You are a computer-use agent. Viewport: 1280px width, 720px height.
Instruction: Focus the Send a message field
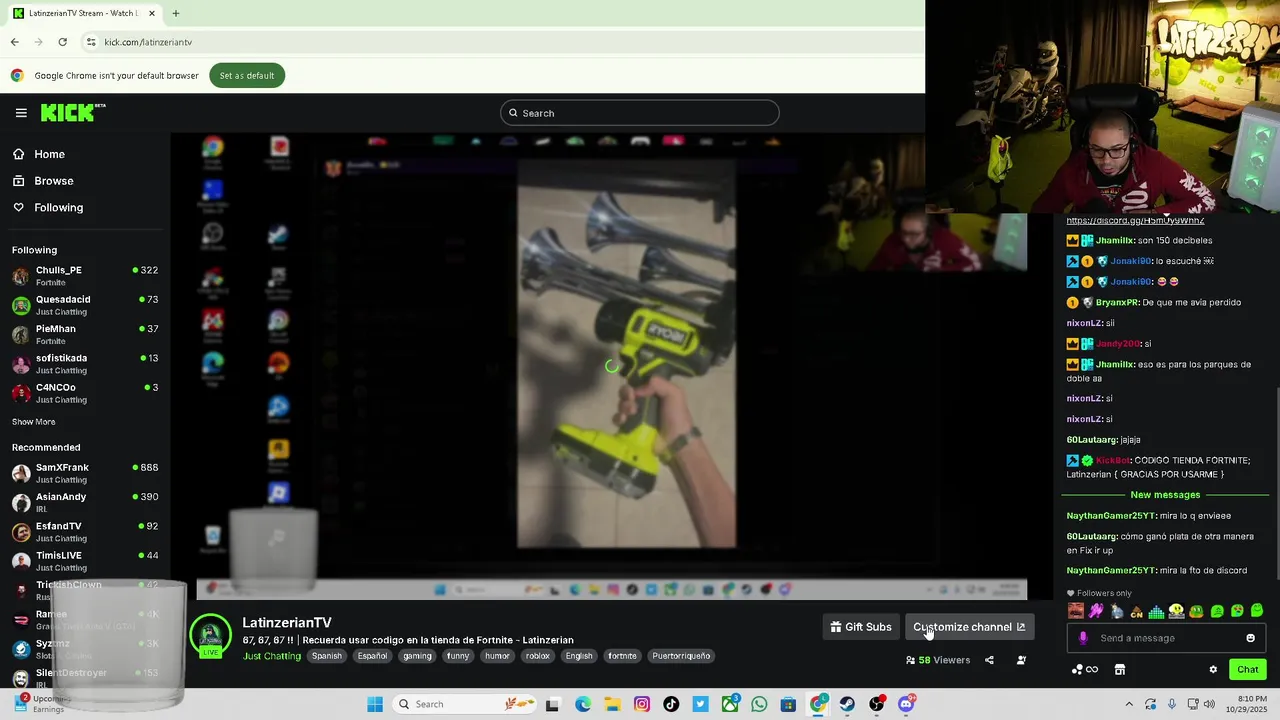1165,638
